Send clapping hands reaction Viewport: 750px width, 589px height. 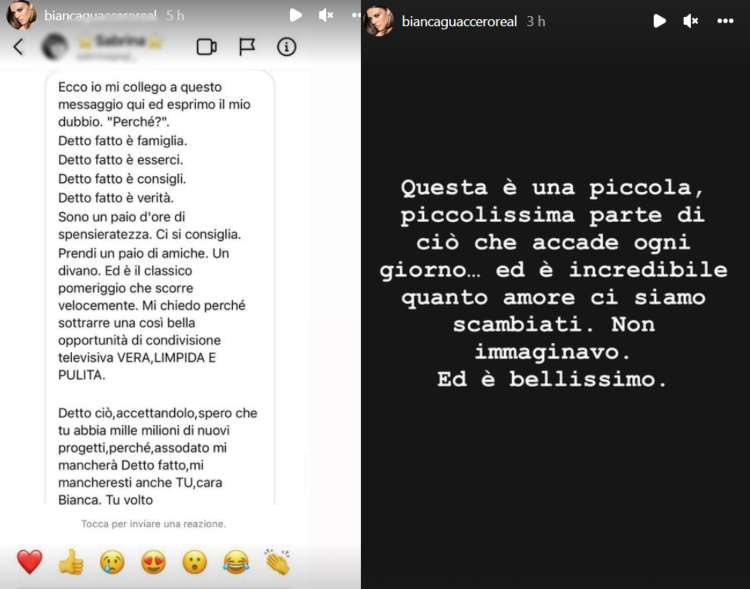(x=278, y=561)
